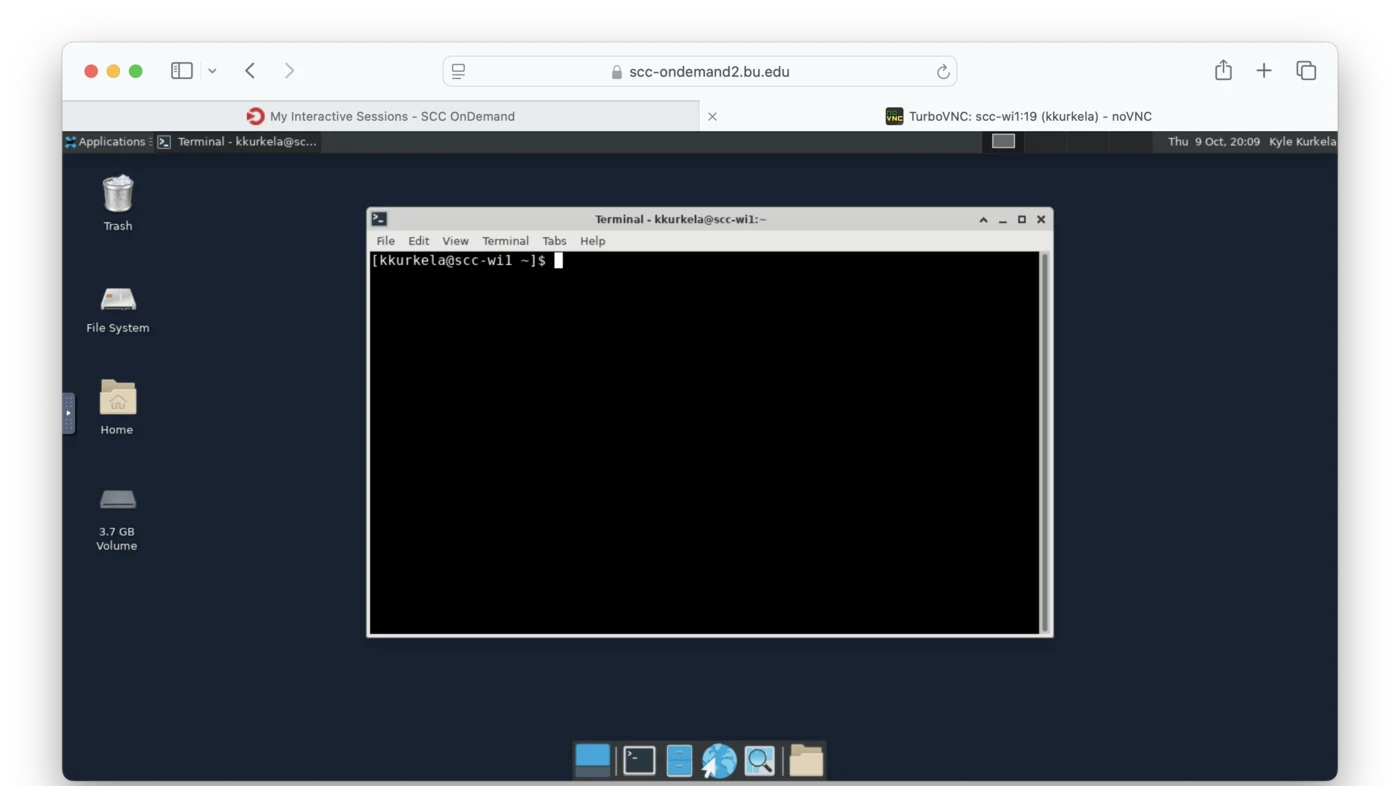1400x786 pixels.
Task: Launch Web Browser globe icon in dock
Action: point(719,761)
